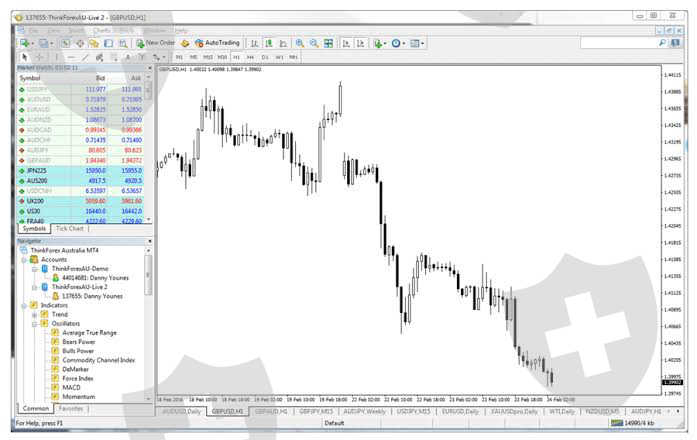This screenshot has width=697, height=440.
Task: Open the MetaEditor icon beside New Order
Action: (x=185, y=43)
